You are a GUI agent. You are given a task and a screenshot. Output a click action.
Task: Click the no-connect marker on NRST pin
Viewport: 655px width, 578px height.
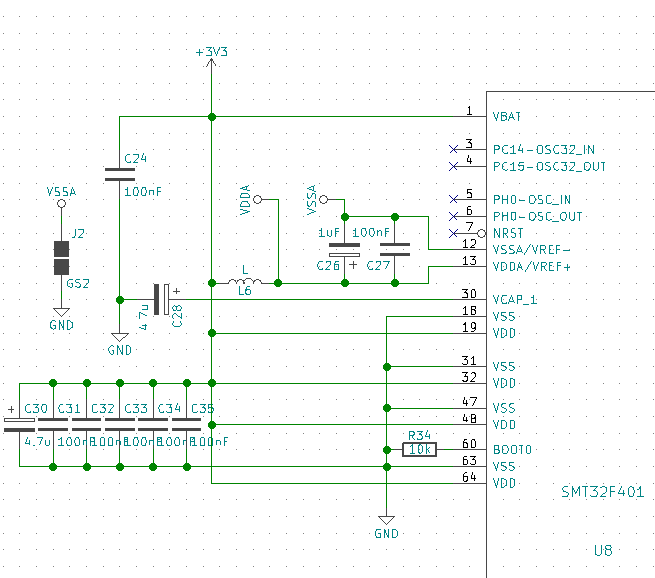click(453, 233)
